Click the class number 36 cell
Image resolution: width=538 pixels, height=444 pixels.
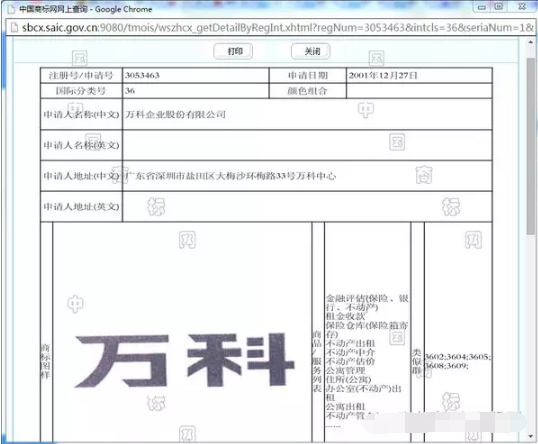196,91
